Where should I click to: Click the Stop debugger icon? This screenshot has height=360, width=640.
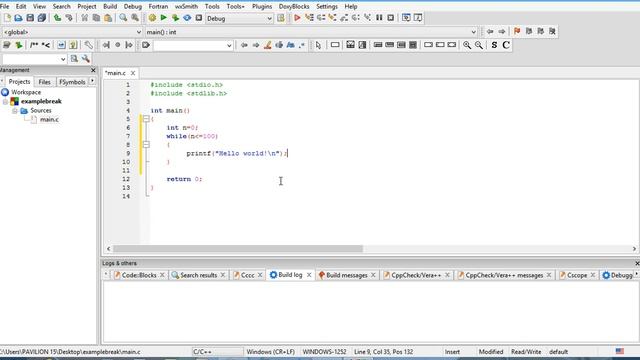(391, 18)
